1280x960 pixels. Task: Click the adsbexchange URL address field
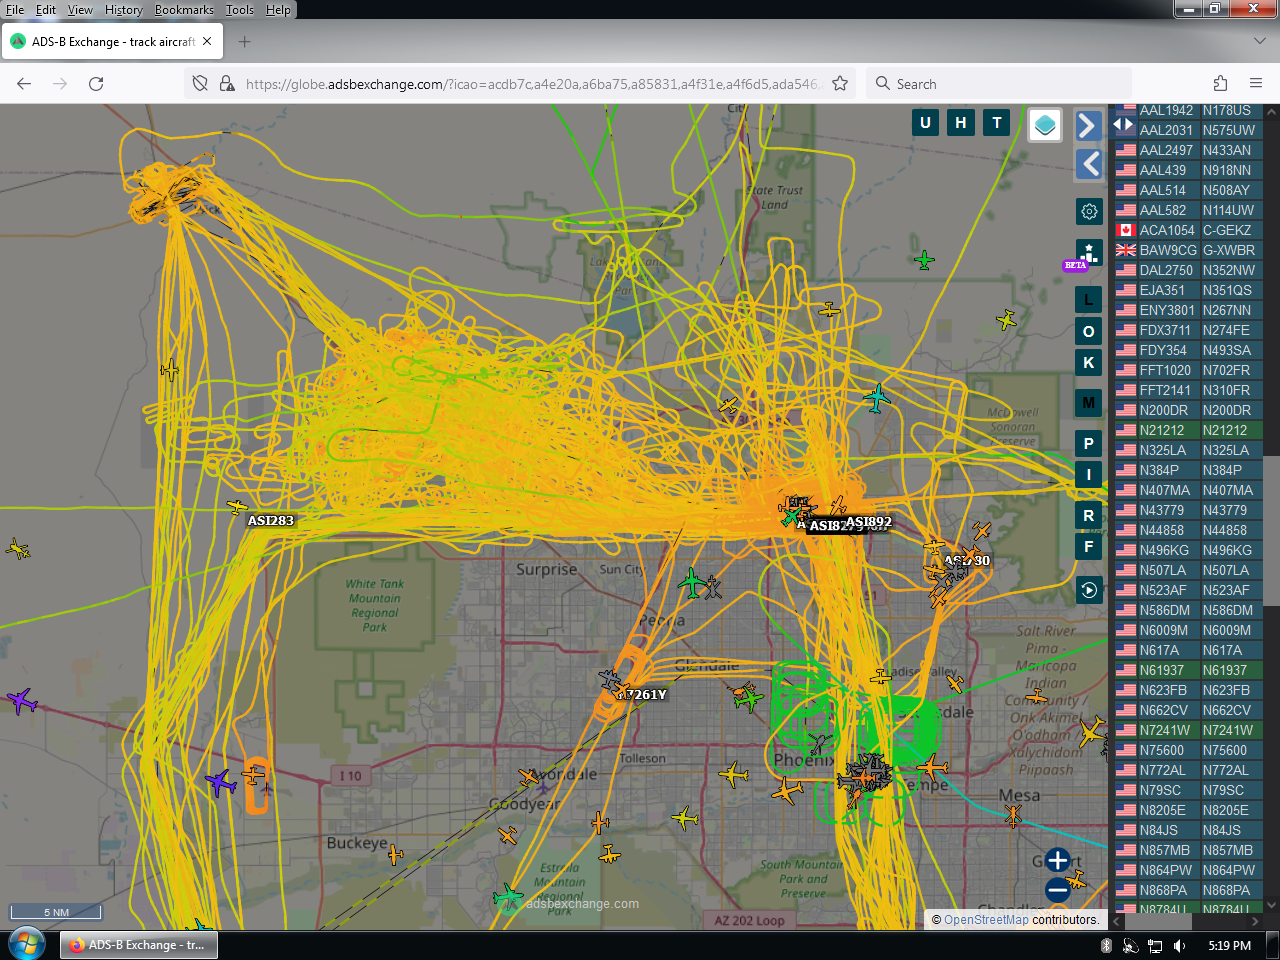pyautogui.click(x=532, y=84)
